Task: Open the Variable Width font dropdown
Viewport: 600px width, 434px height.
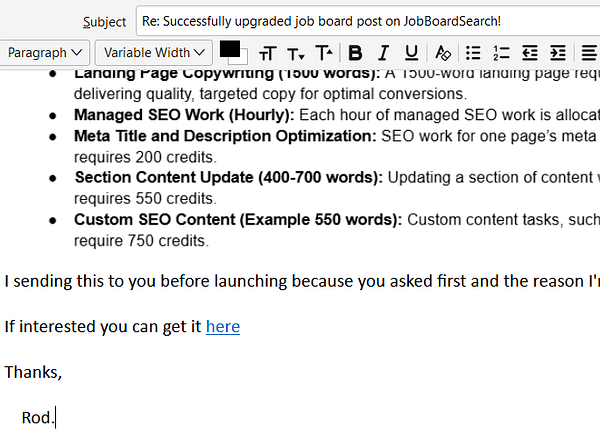Action: coord(155,52)
